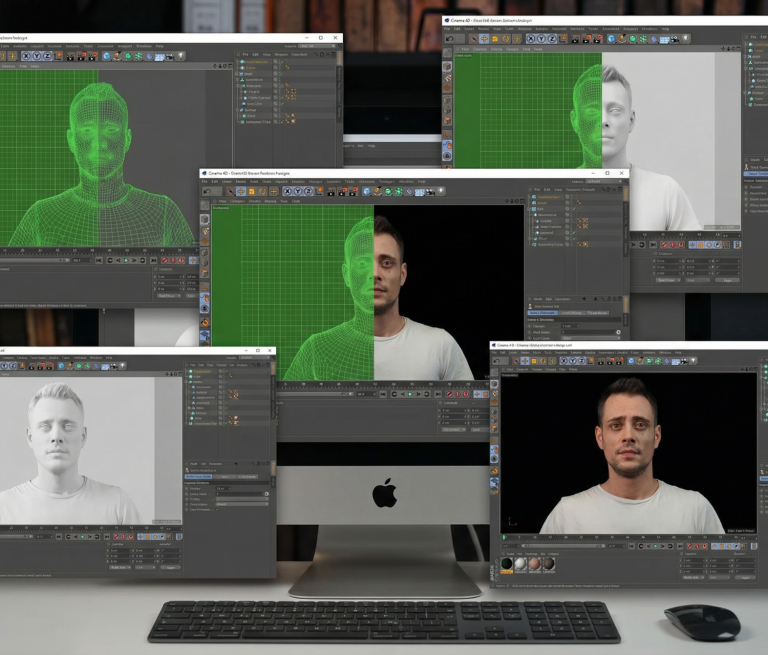Screen dimensions: 768x655
Task: Click the Undo arrow in the center window
Action: pyautogui.click(x=207, y=191)
